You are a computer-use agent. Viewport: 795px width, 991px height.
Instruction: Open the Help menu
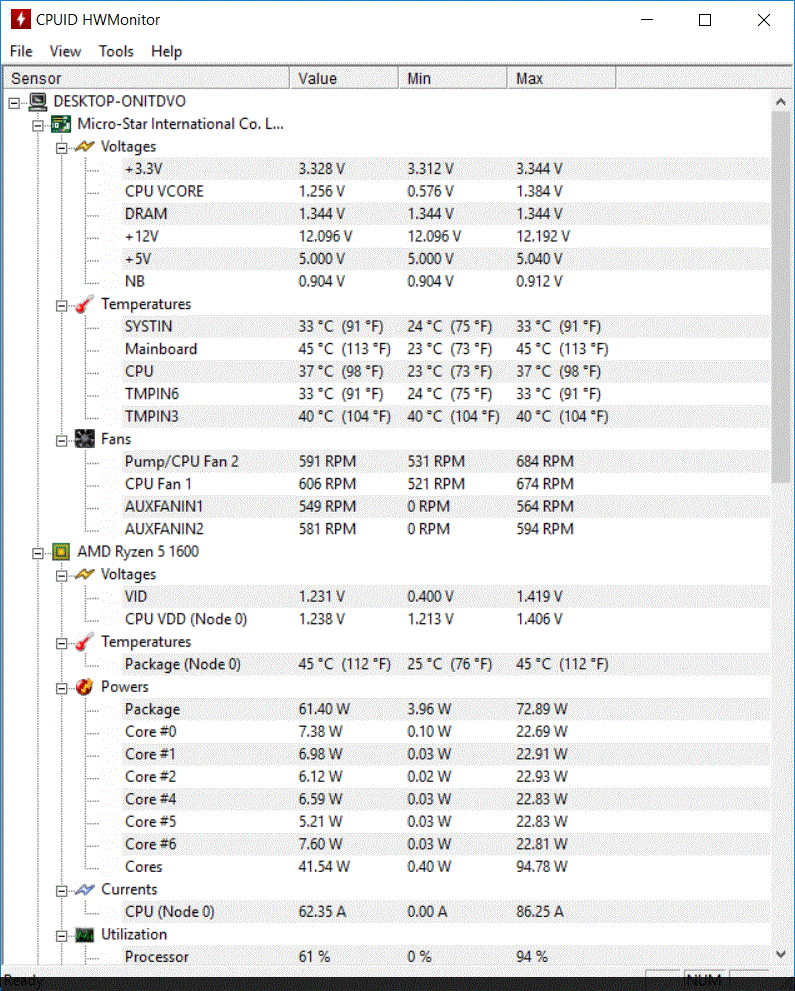click(166, 51)
